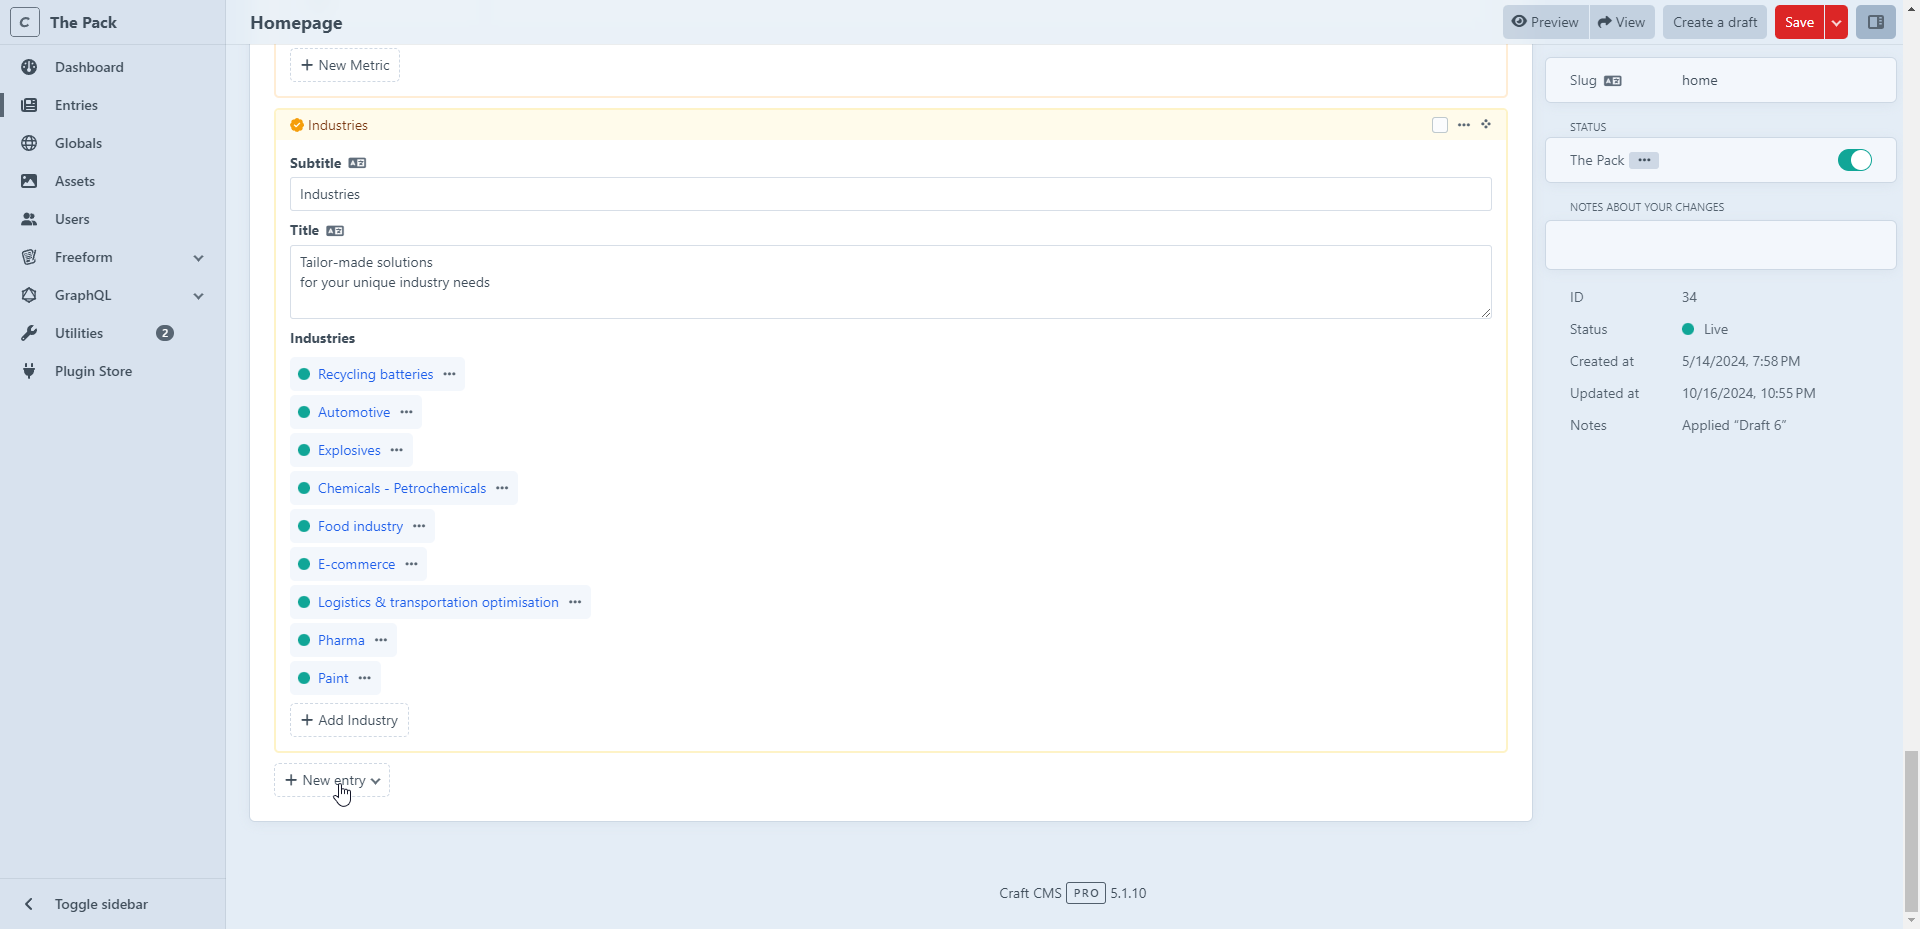1920x929 pixels.
Task: Click the Create a draft button
Action: pos(1714,22)
